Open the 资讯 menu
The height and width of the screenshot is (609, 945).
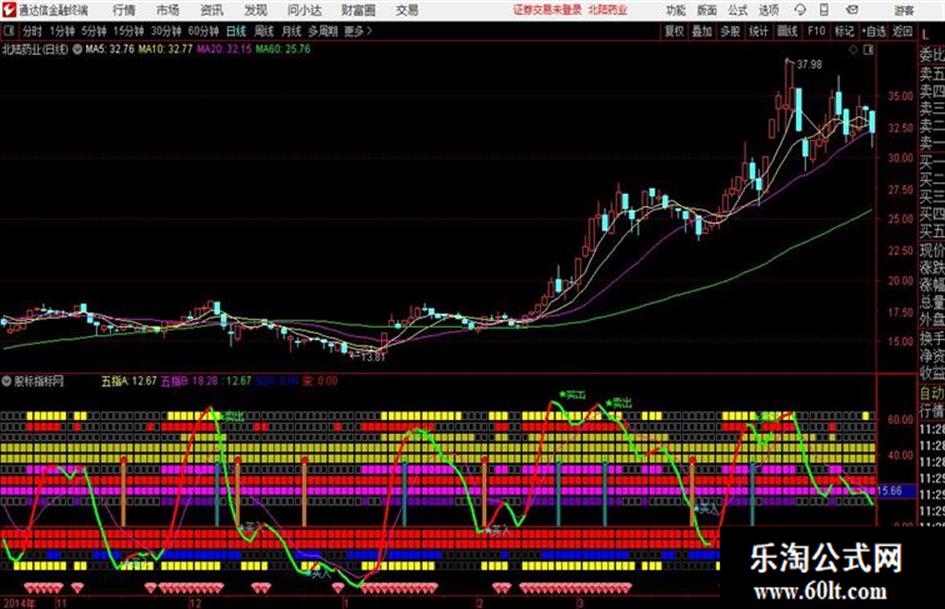coord(211,10)
